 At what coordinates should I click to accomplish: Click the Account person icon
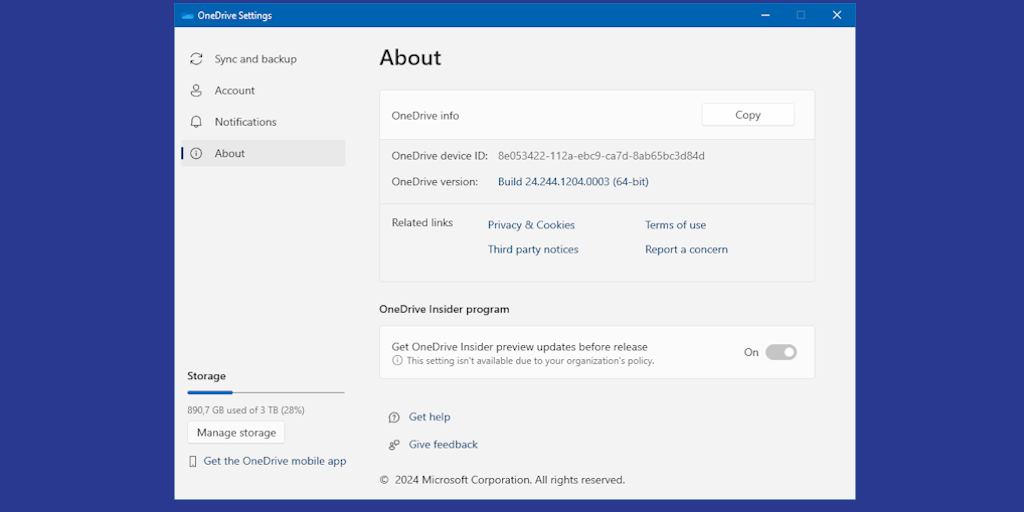[x=196, y=90]
